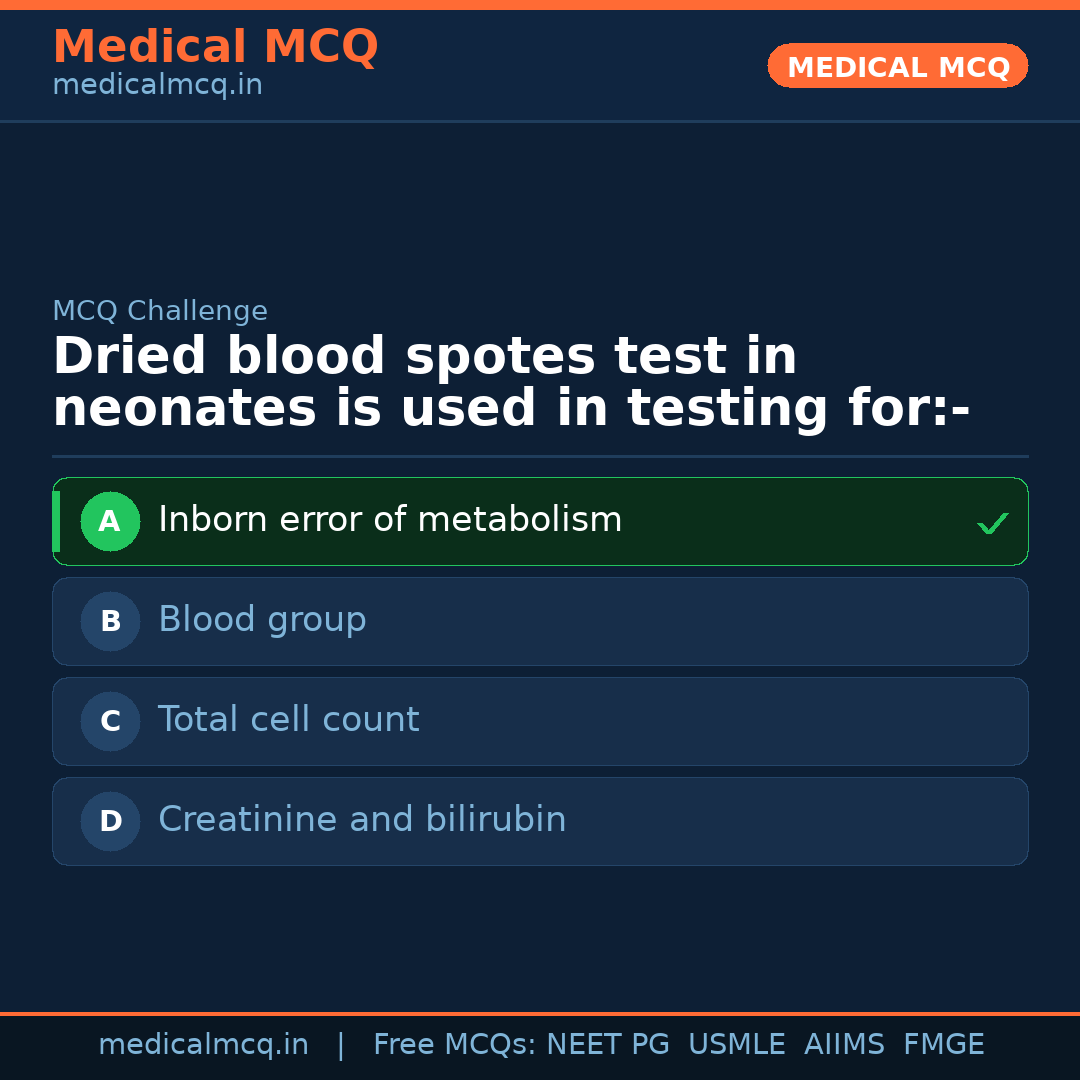Click the Dried blood spotes question heading

(x=510, y=383)
